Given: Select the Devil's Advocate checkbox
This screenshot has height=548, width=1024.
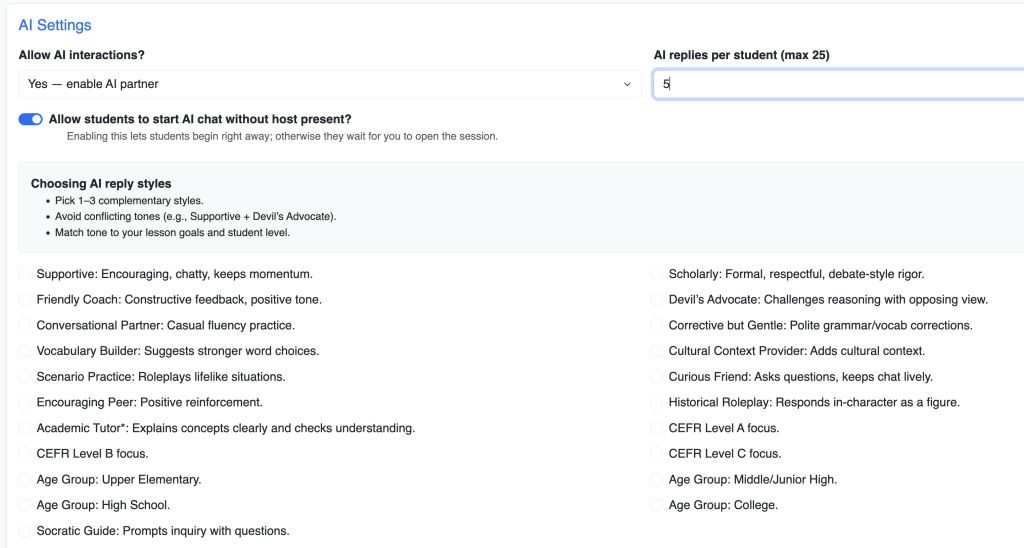Looking at the screenshot, I should coord(657,299).
